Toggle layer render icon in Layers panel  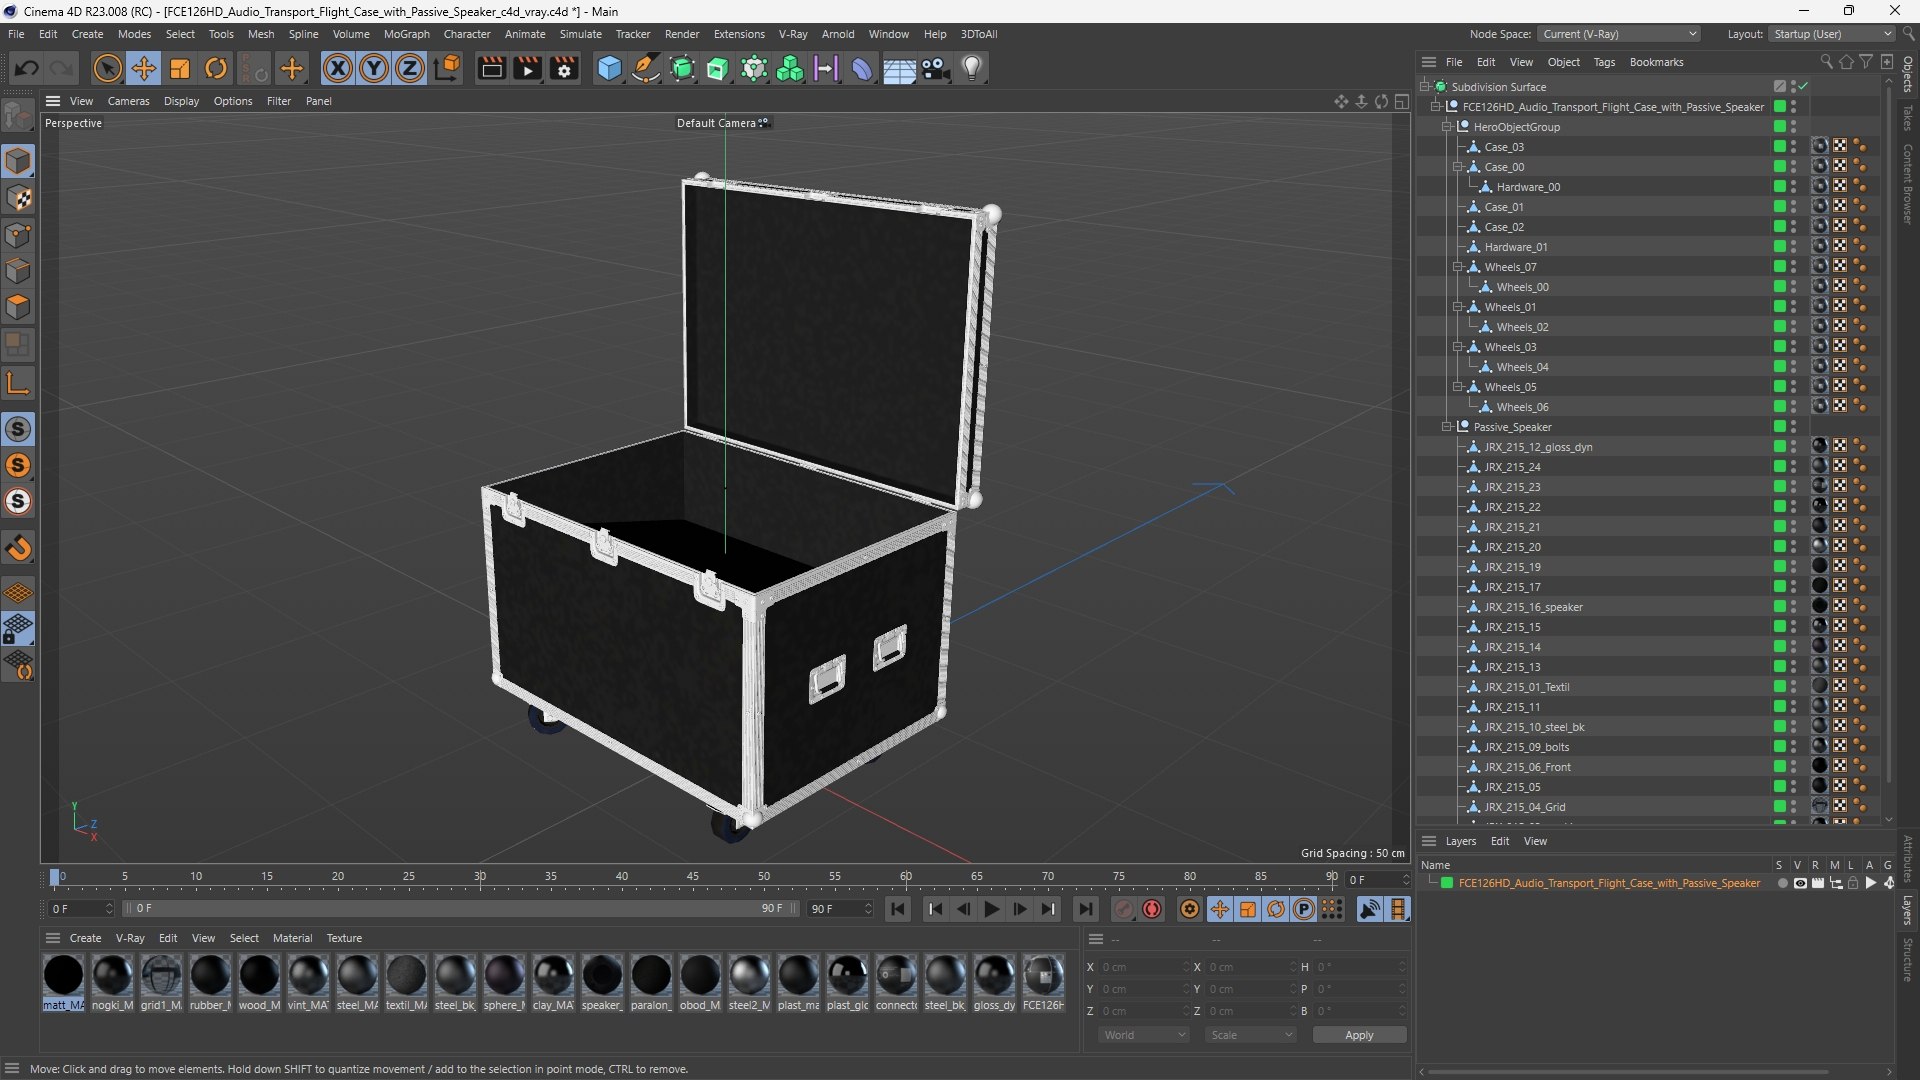coord(1818,883)
